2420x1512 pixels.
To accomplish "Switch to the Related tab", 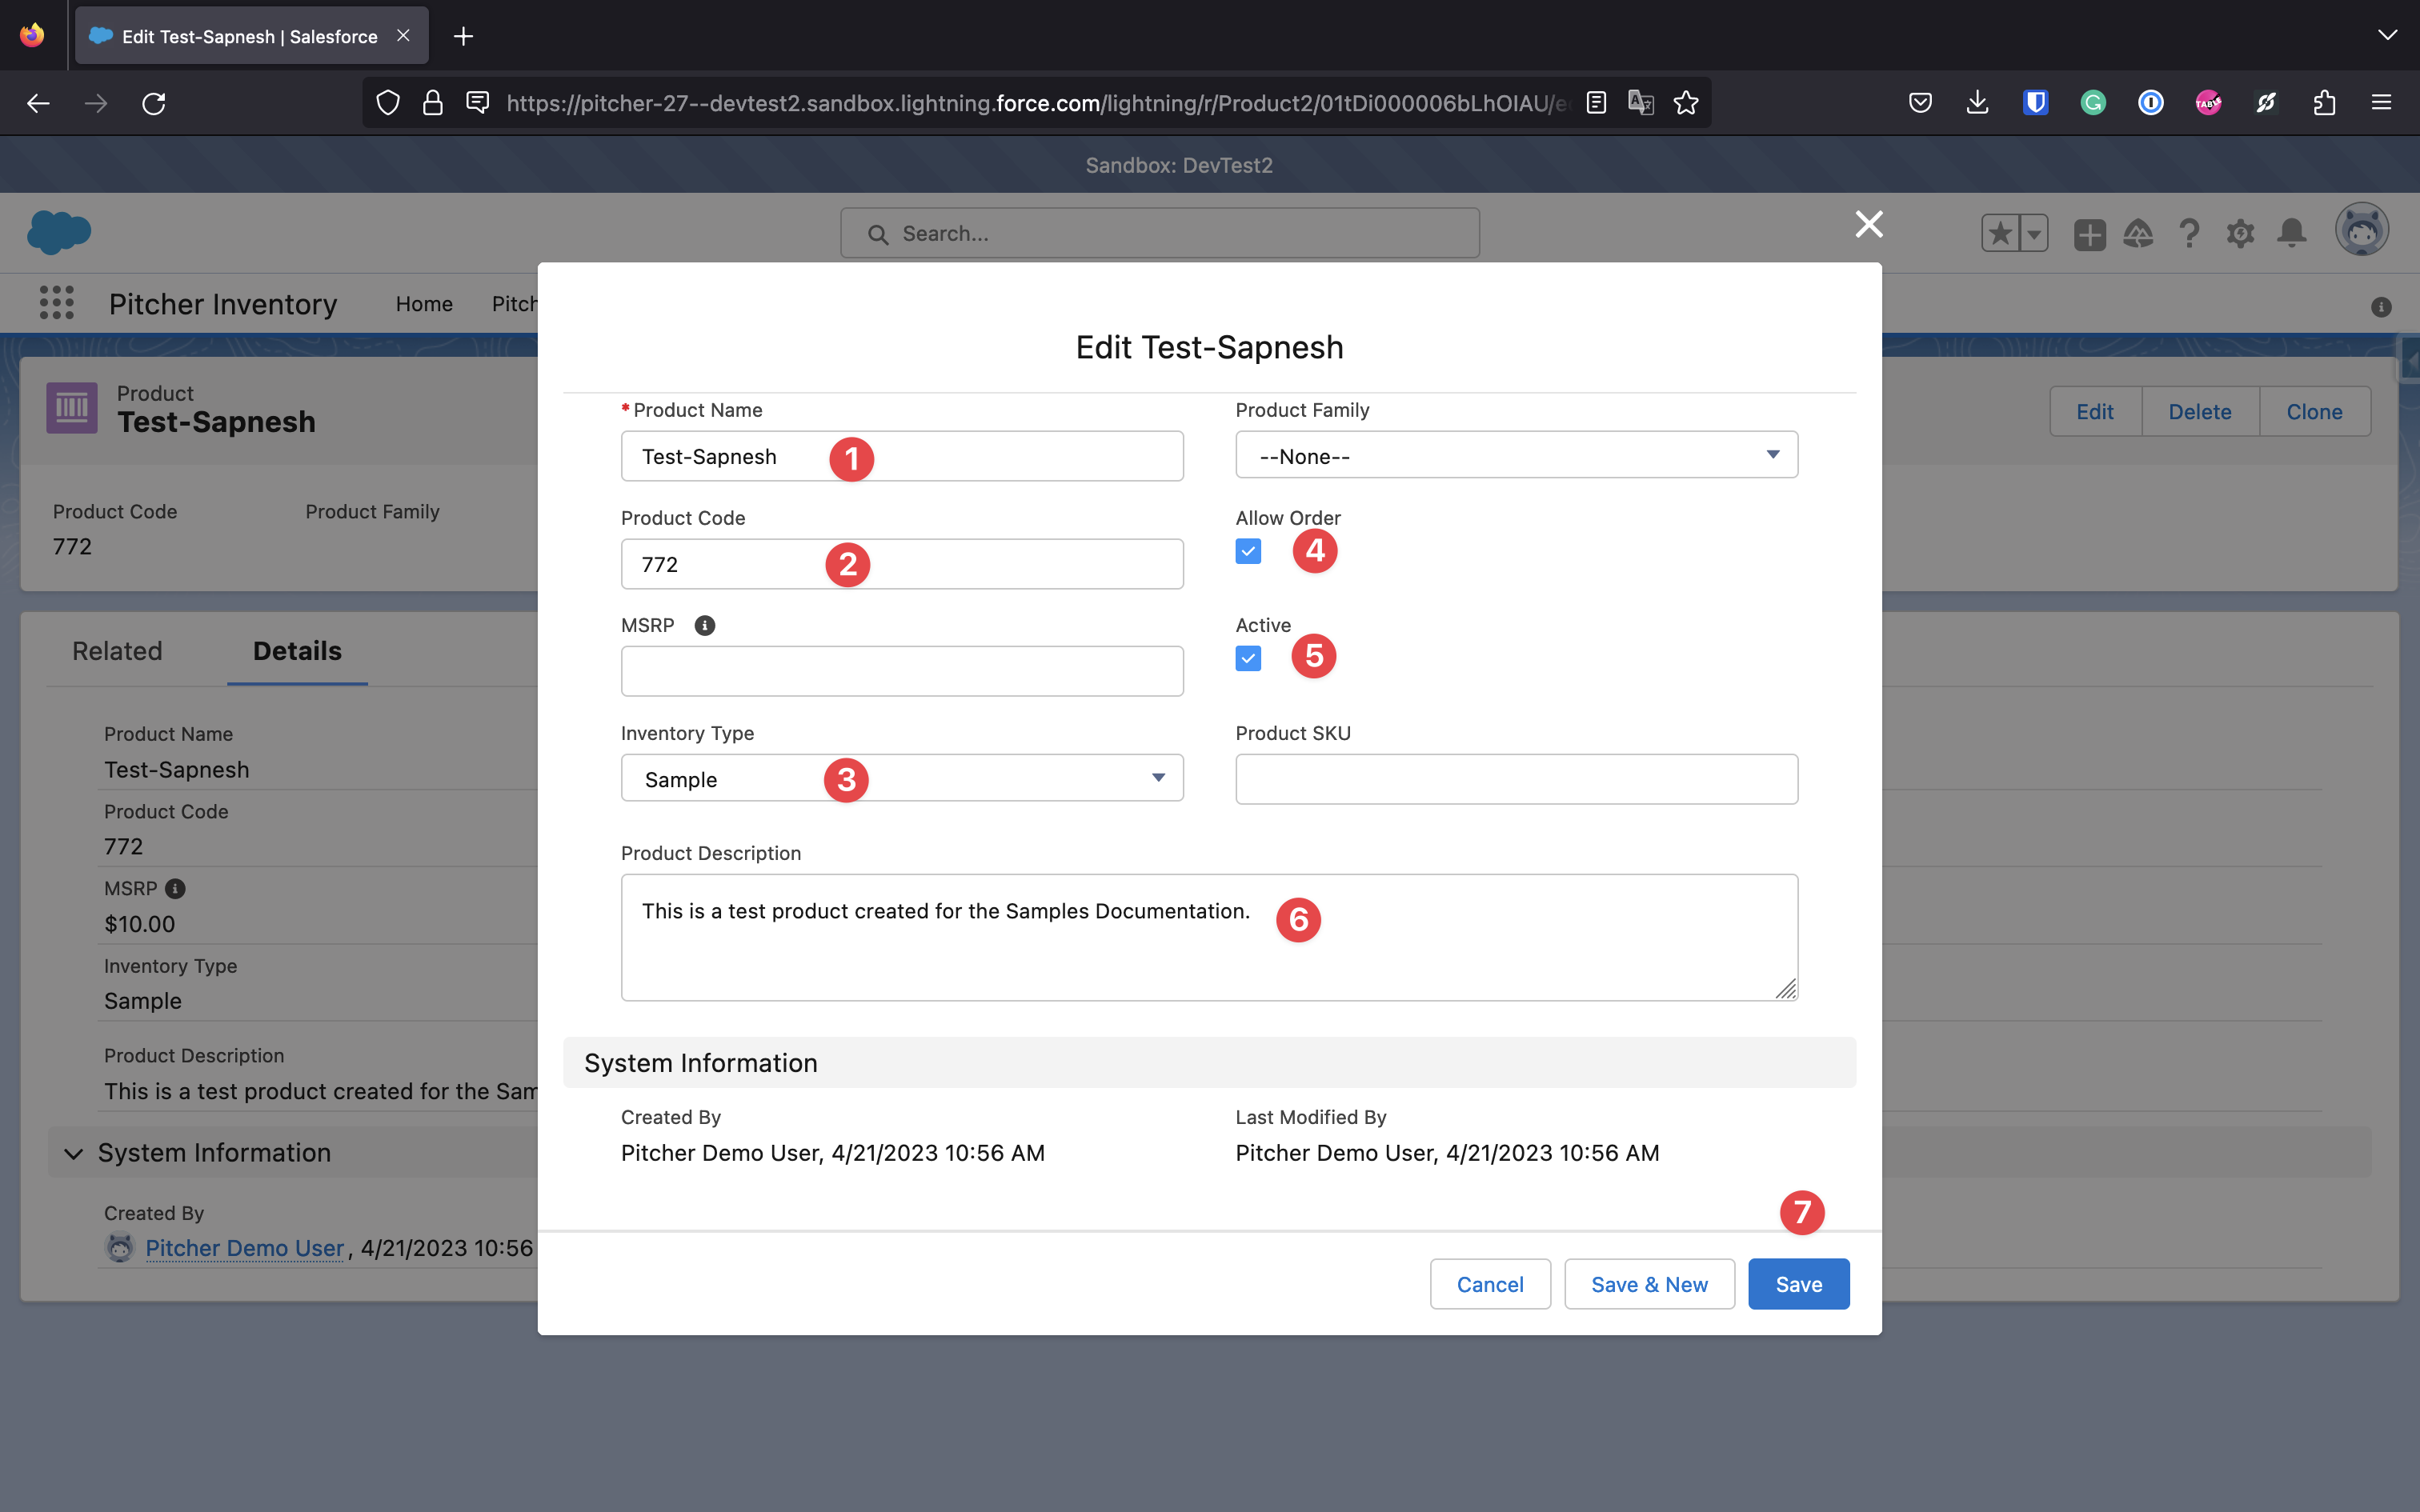I will click(117, 651).
